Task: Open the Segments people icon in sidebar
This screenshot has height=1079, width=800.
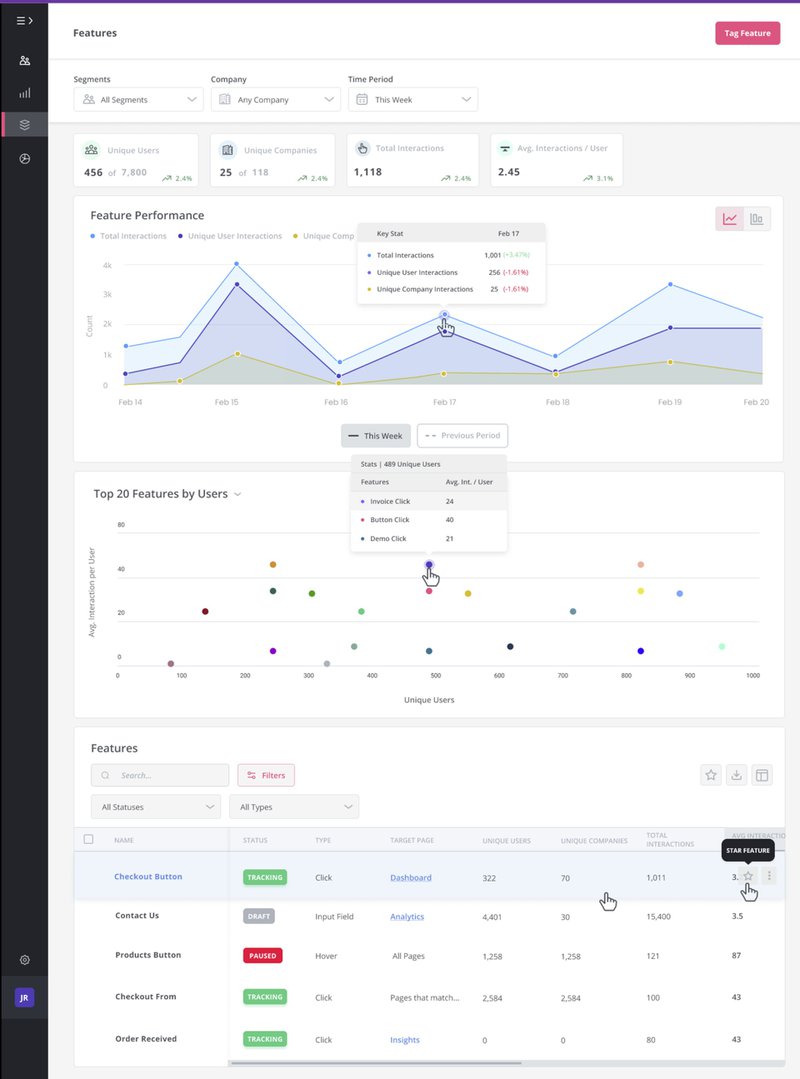Action: (24, 60)
